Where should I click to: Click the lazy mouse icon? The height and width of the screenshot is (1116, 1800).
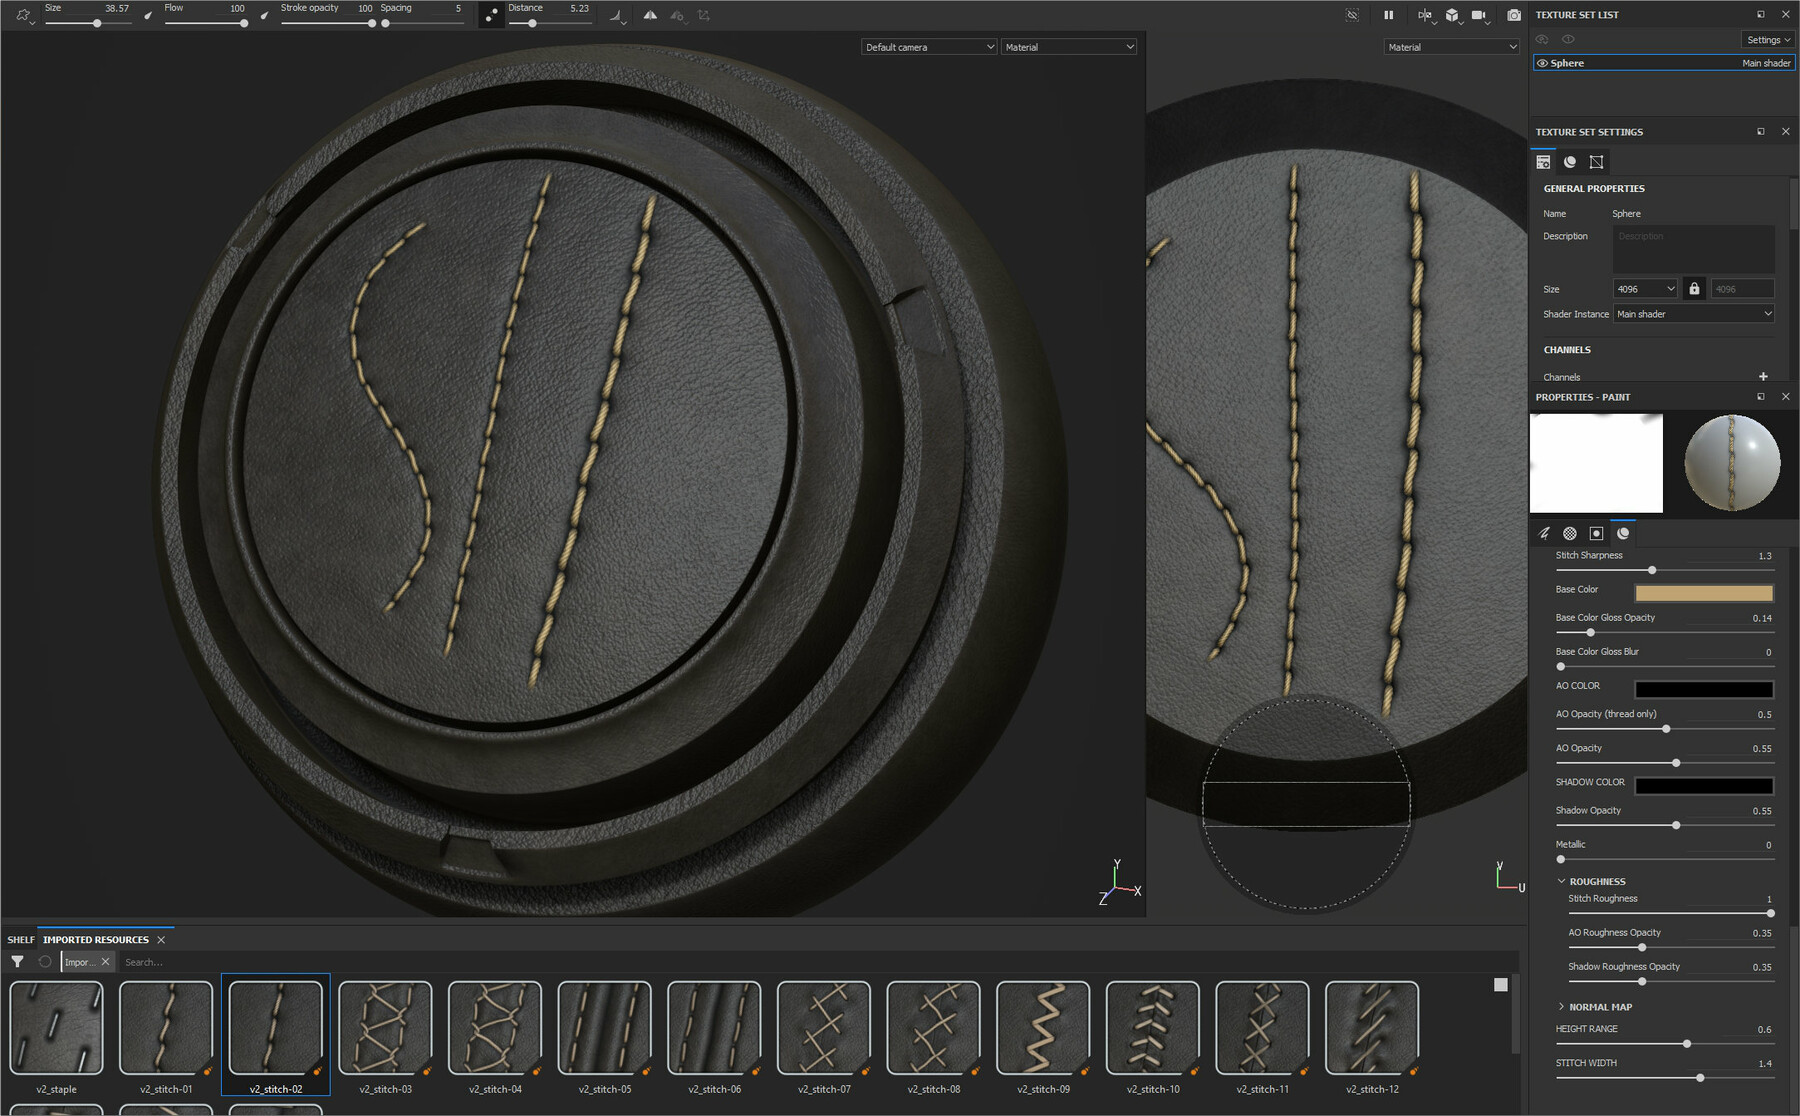pyautogui.click(x=490, y=15)
